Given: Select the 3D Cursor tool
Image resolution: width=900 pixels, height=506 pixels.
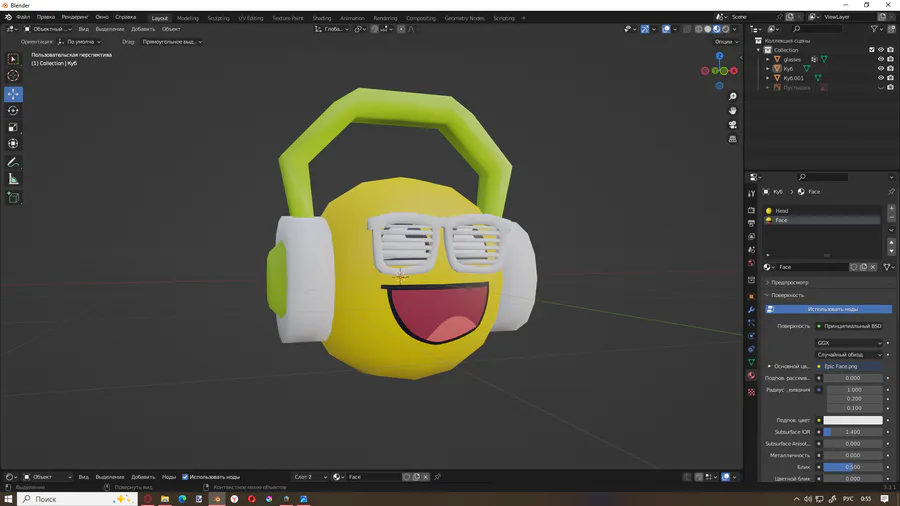Looking at the screenshot, I should pos(13,76).
